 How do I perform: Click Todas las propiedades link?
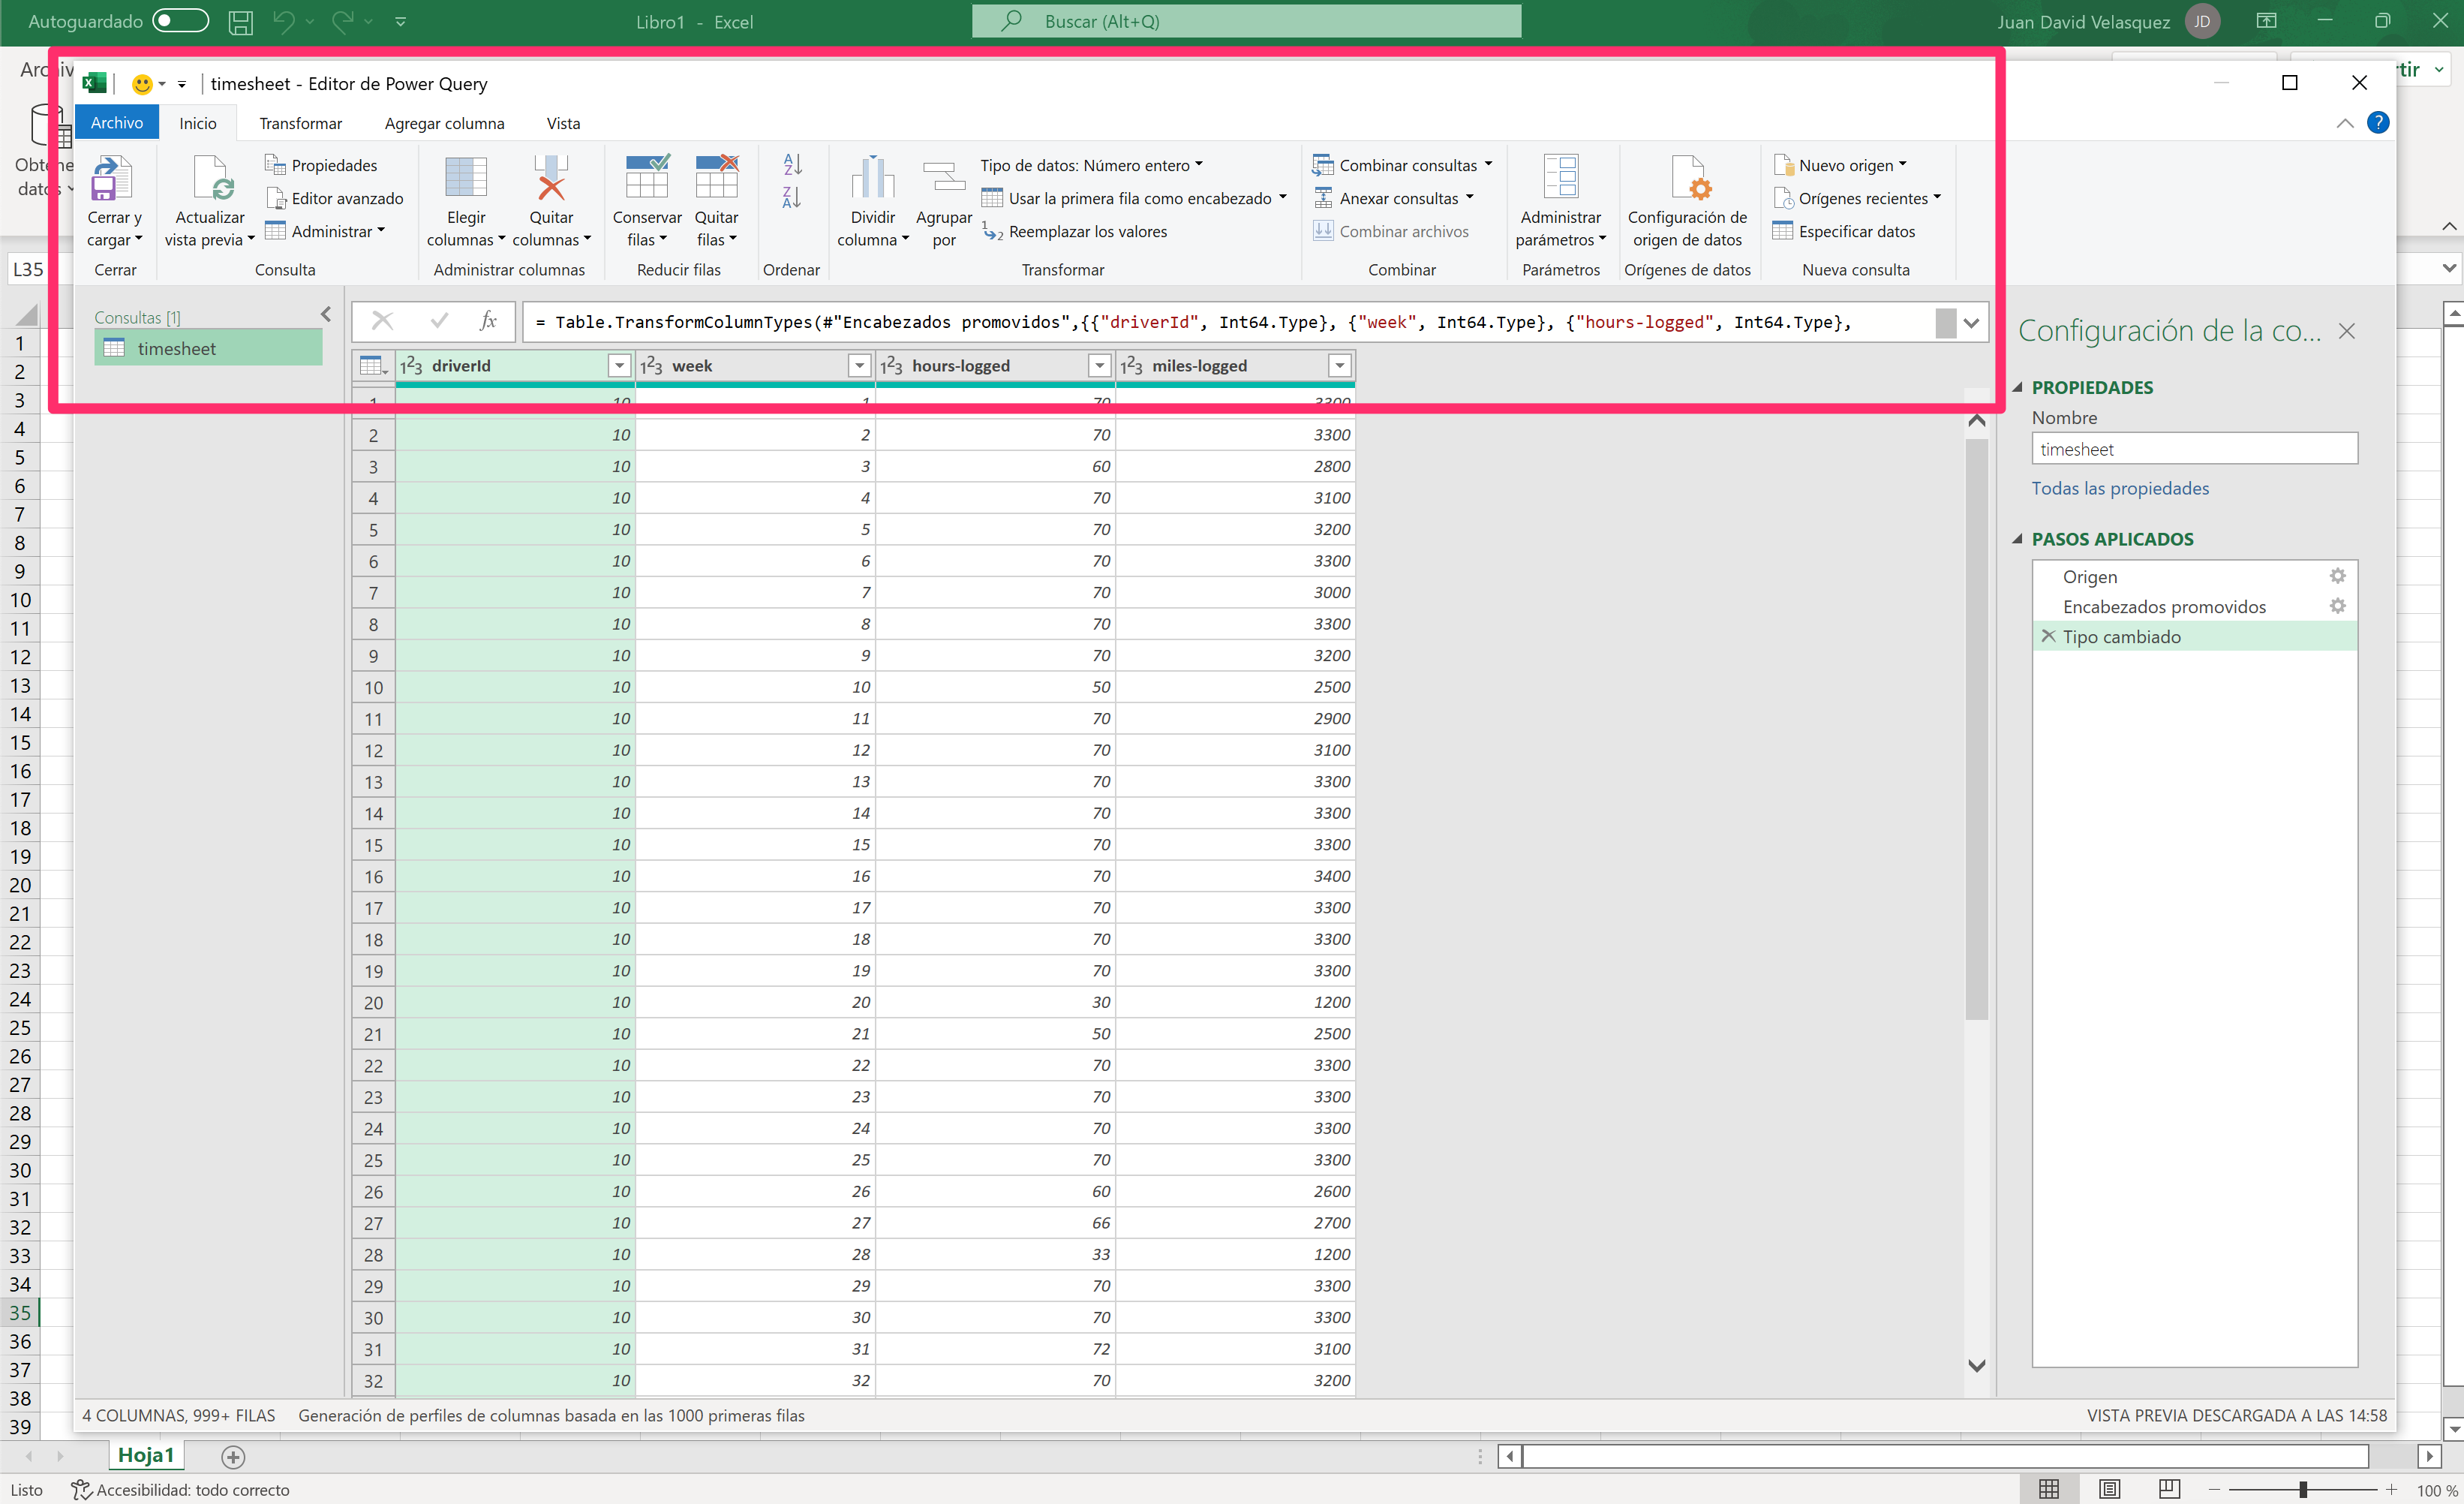click(x=2120, y=488)
